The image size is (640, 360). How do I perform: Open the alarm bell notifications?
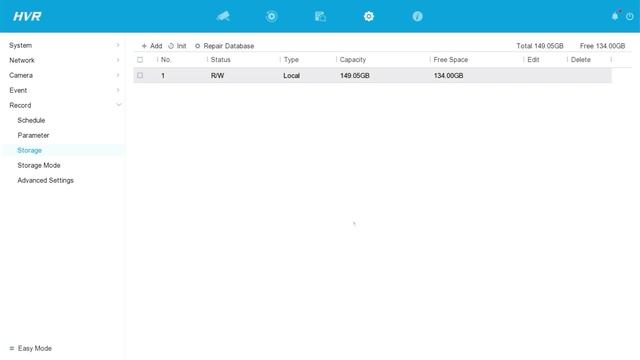615,16
